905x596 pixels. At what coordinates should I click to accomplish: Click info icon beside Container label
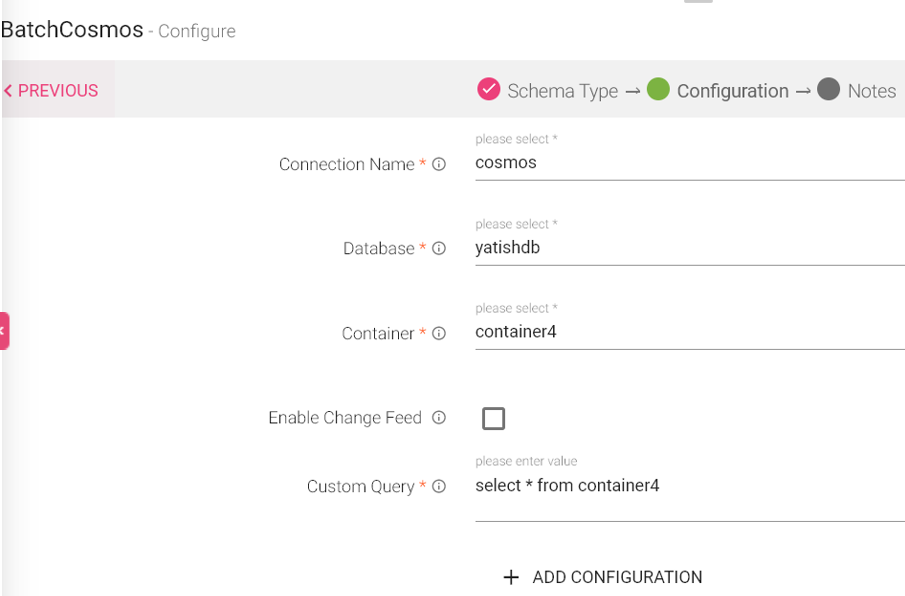(x=439, y=333)
